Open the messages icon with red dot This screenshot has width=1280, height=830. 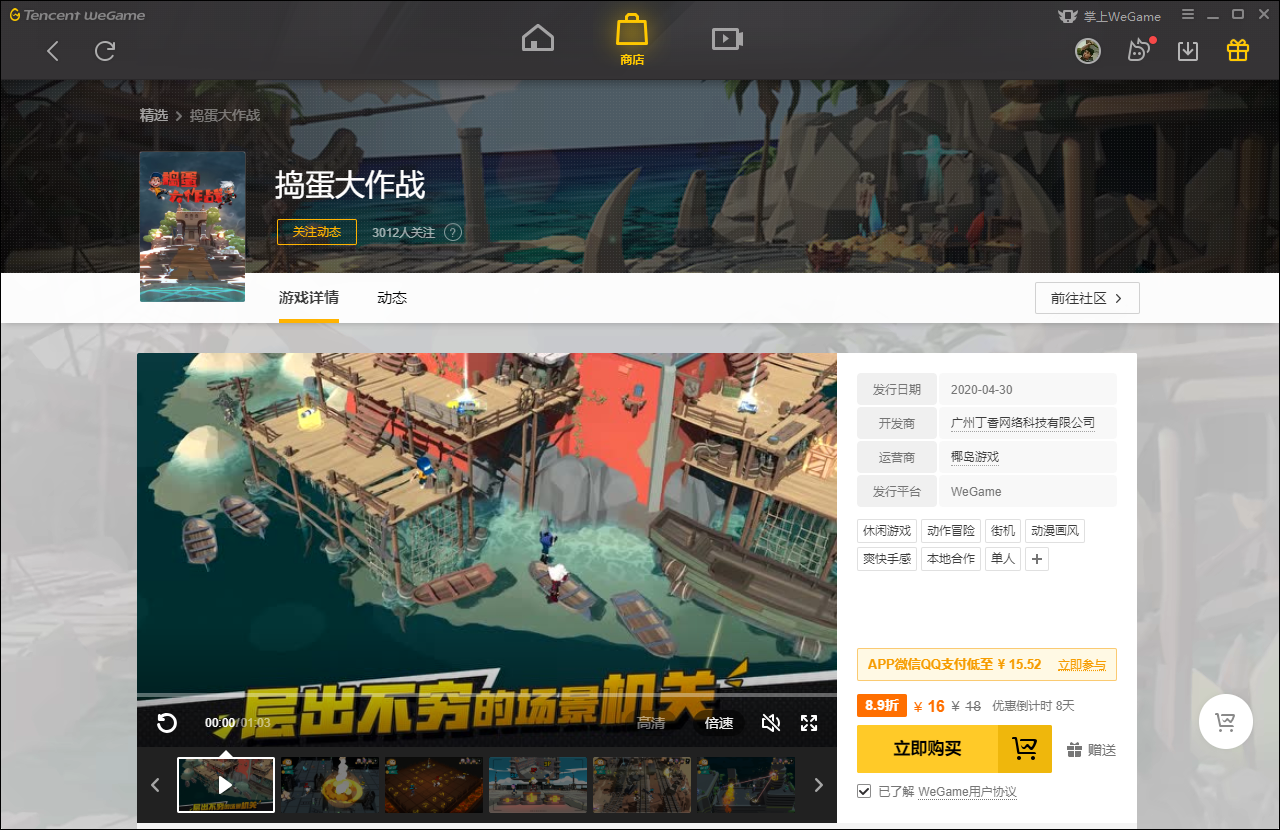[x=1139, y=51]
